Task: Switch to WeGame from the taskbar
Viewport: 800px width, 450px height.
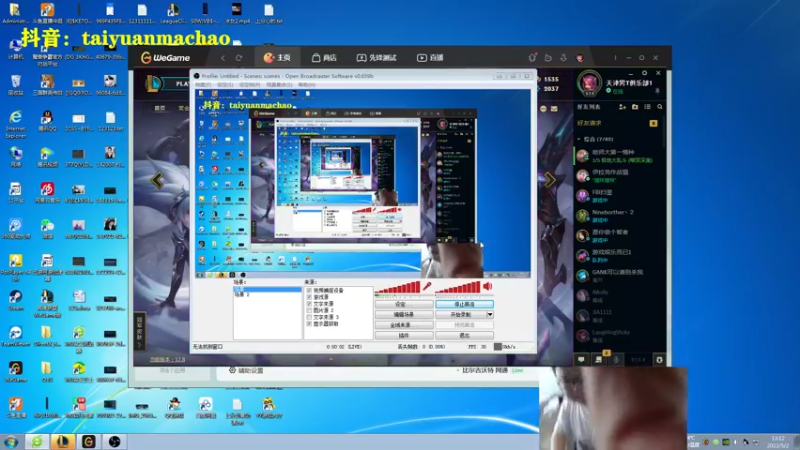Action: 88,441
